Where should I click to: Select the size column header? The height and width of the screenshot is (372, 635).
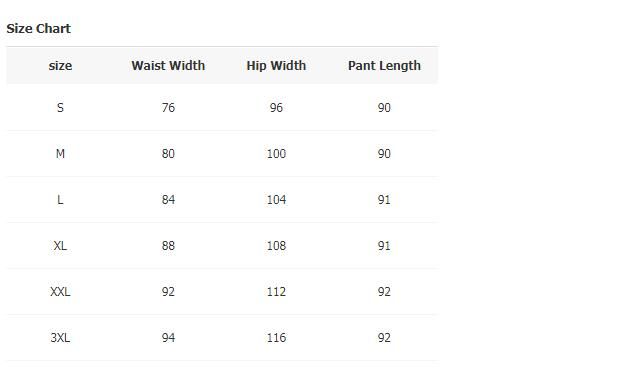click(60, 66)
